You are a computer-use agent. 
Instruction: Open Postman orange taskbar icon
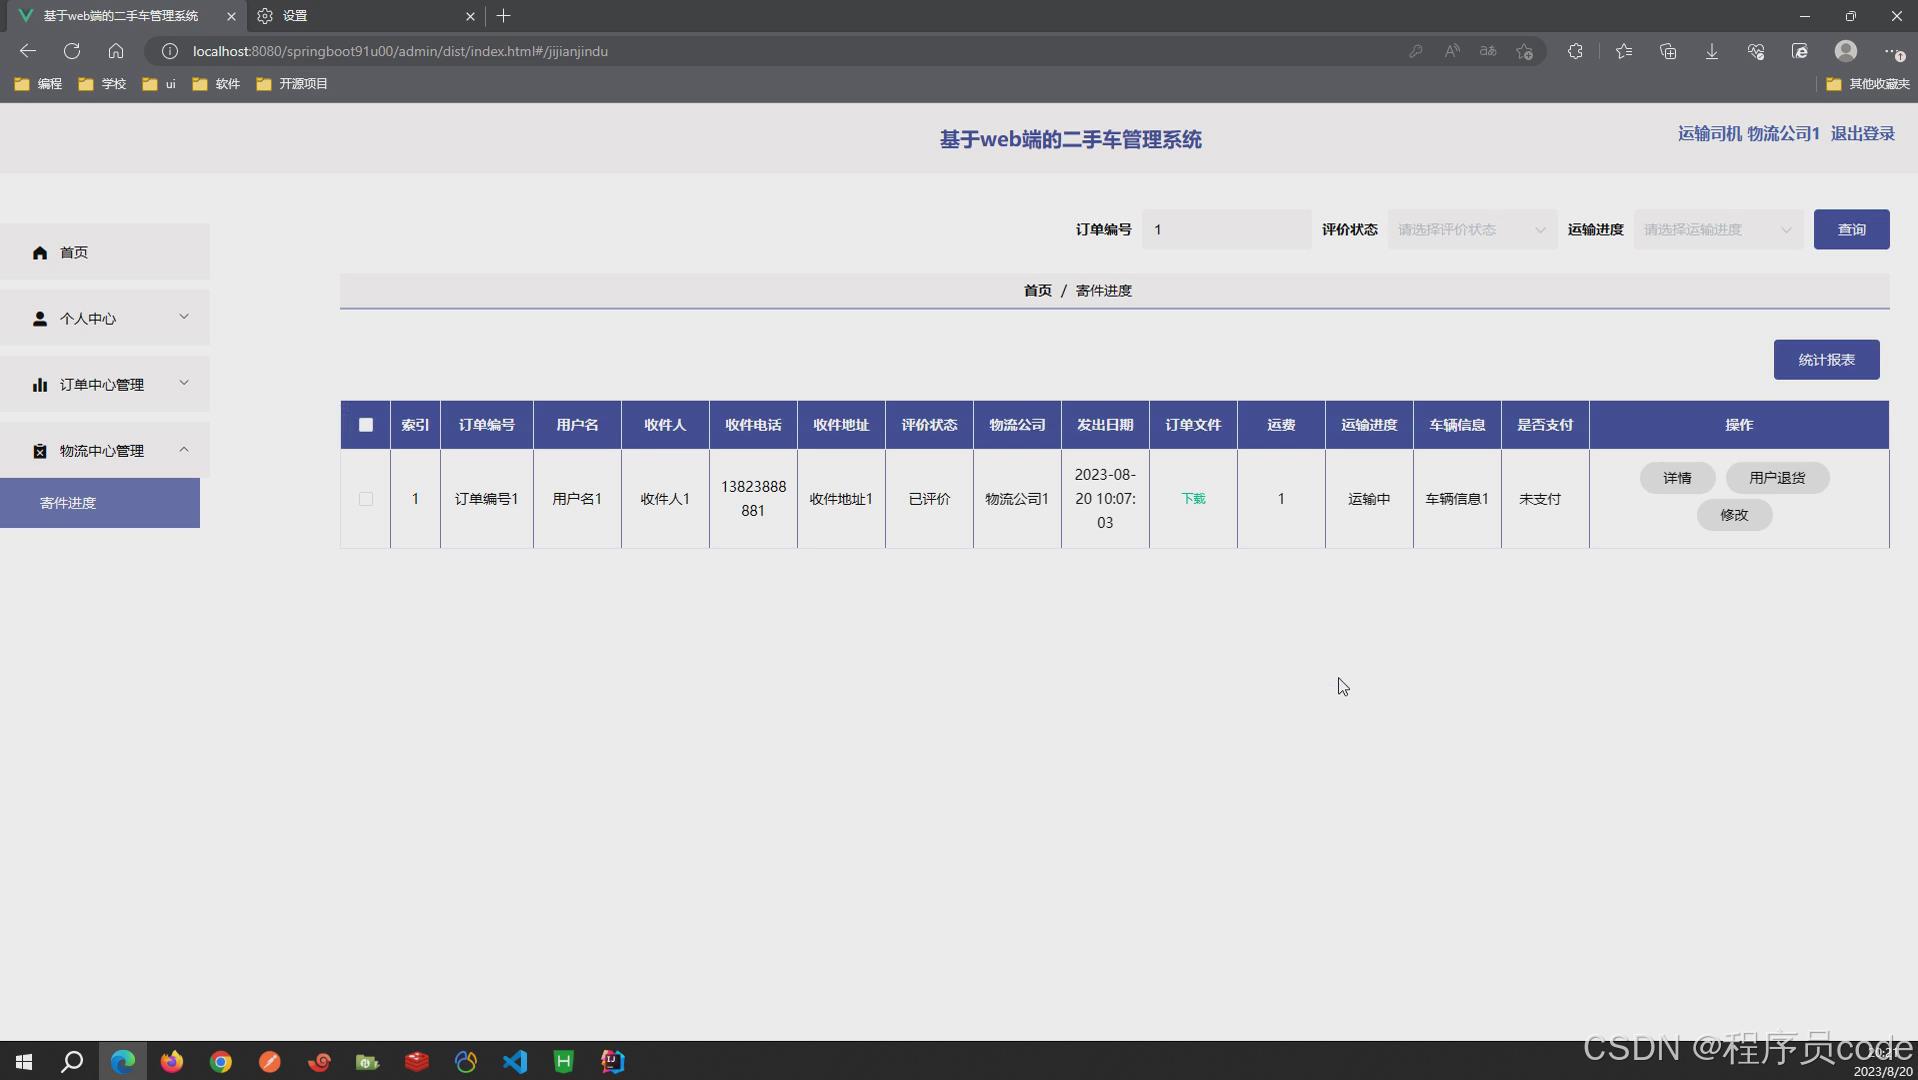270,1061
